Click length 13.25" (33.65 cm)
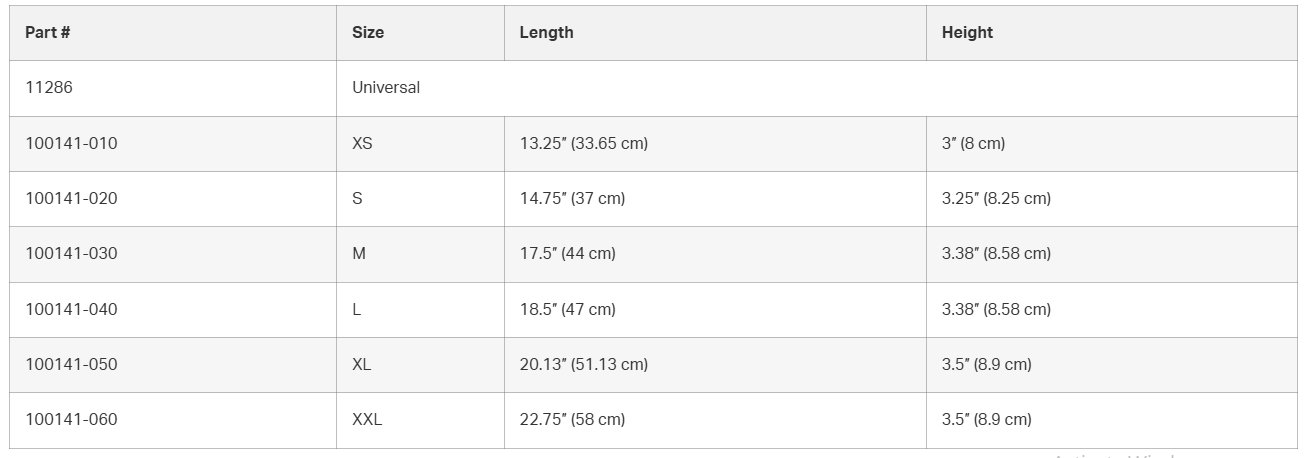 [583, 143]
